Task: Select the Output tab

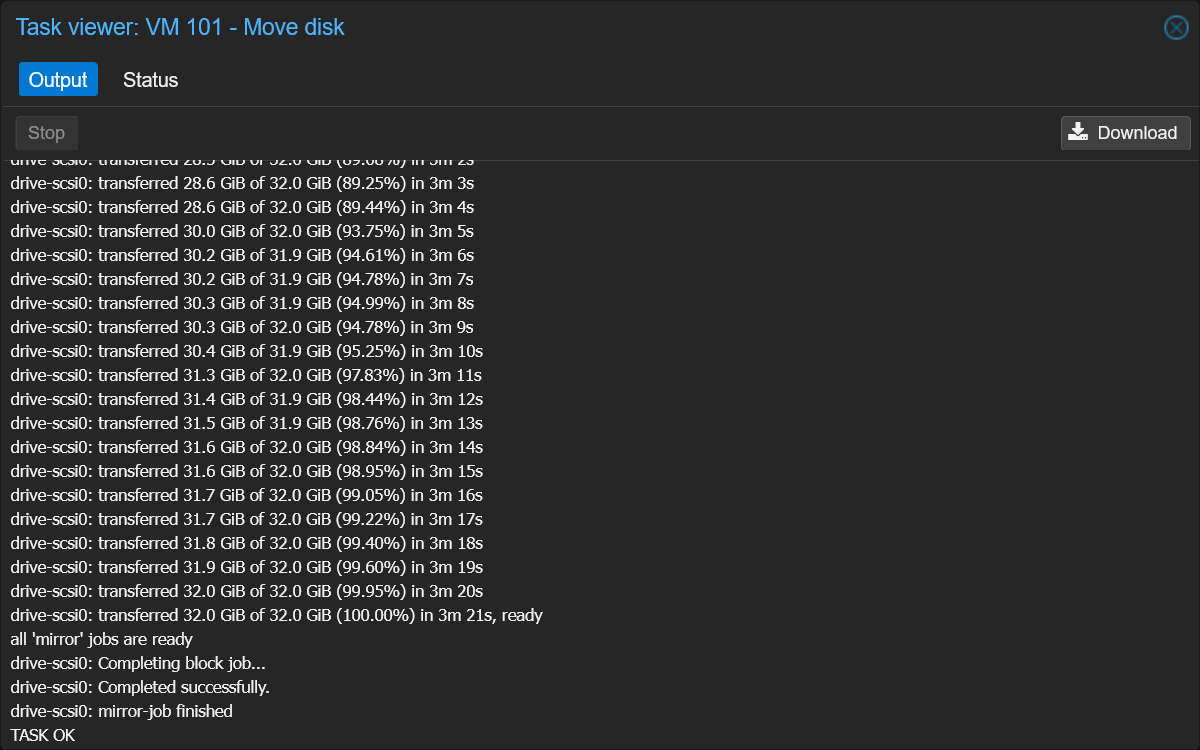Action: pyautogui.click(x=58, y=80)
